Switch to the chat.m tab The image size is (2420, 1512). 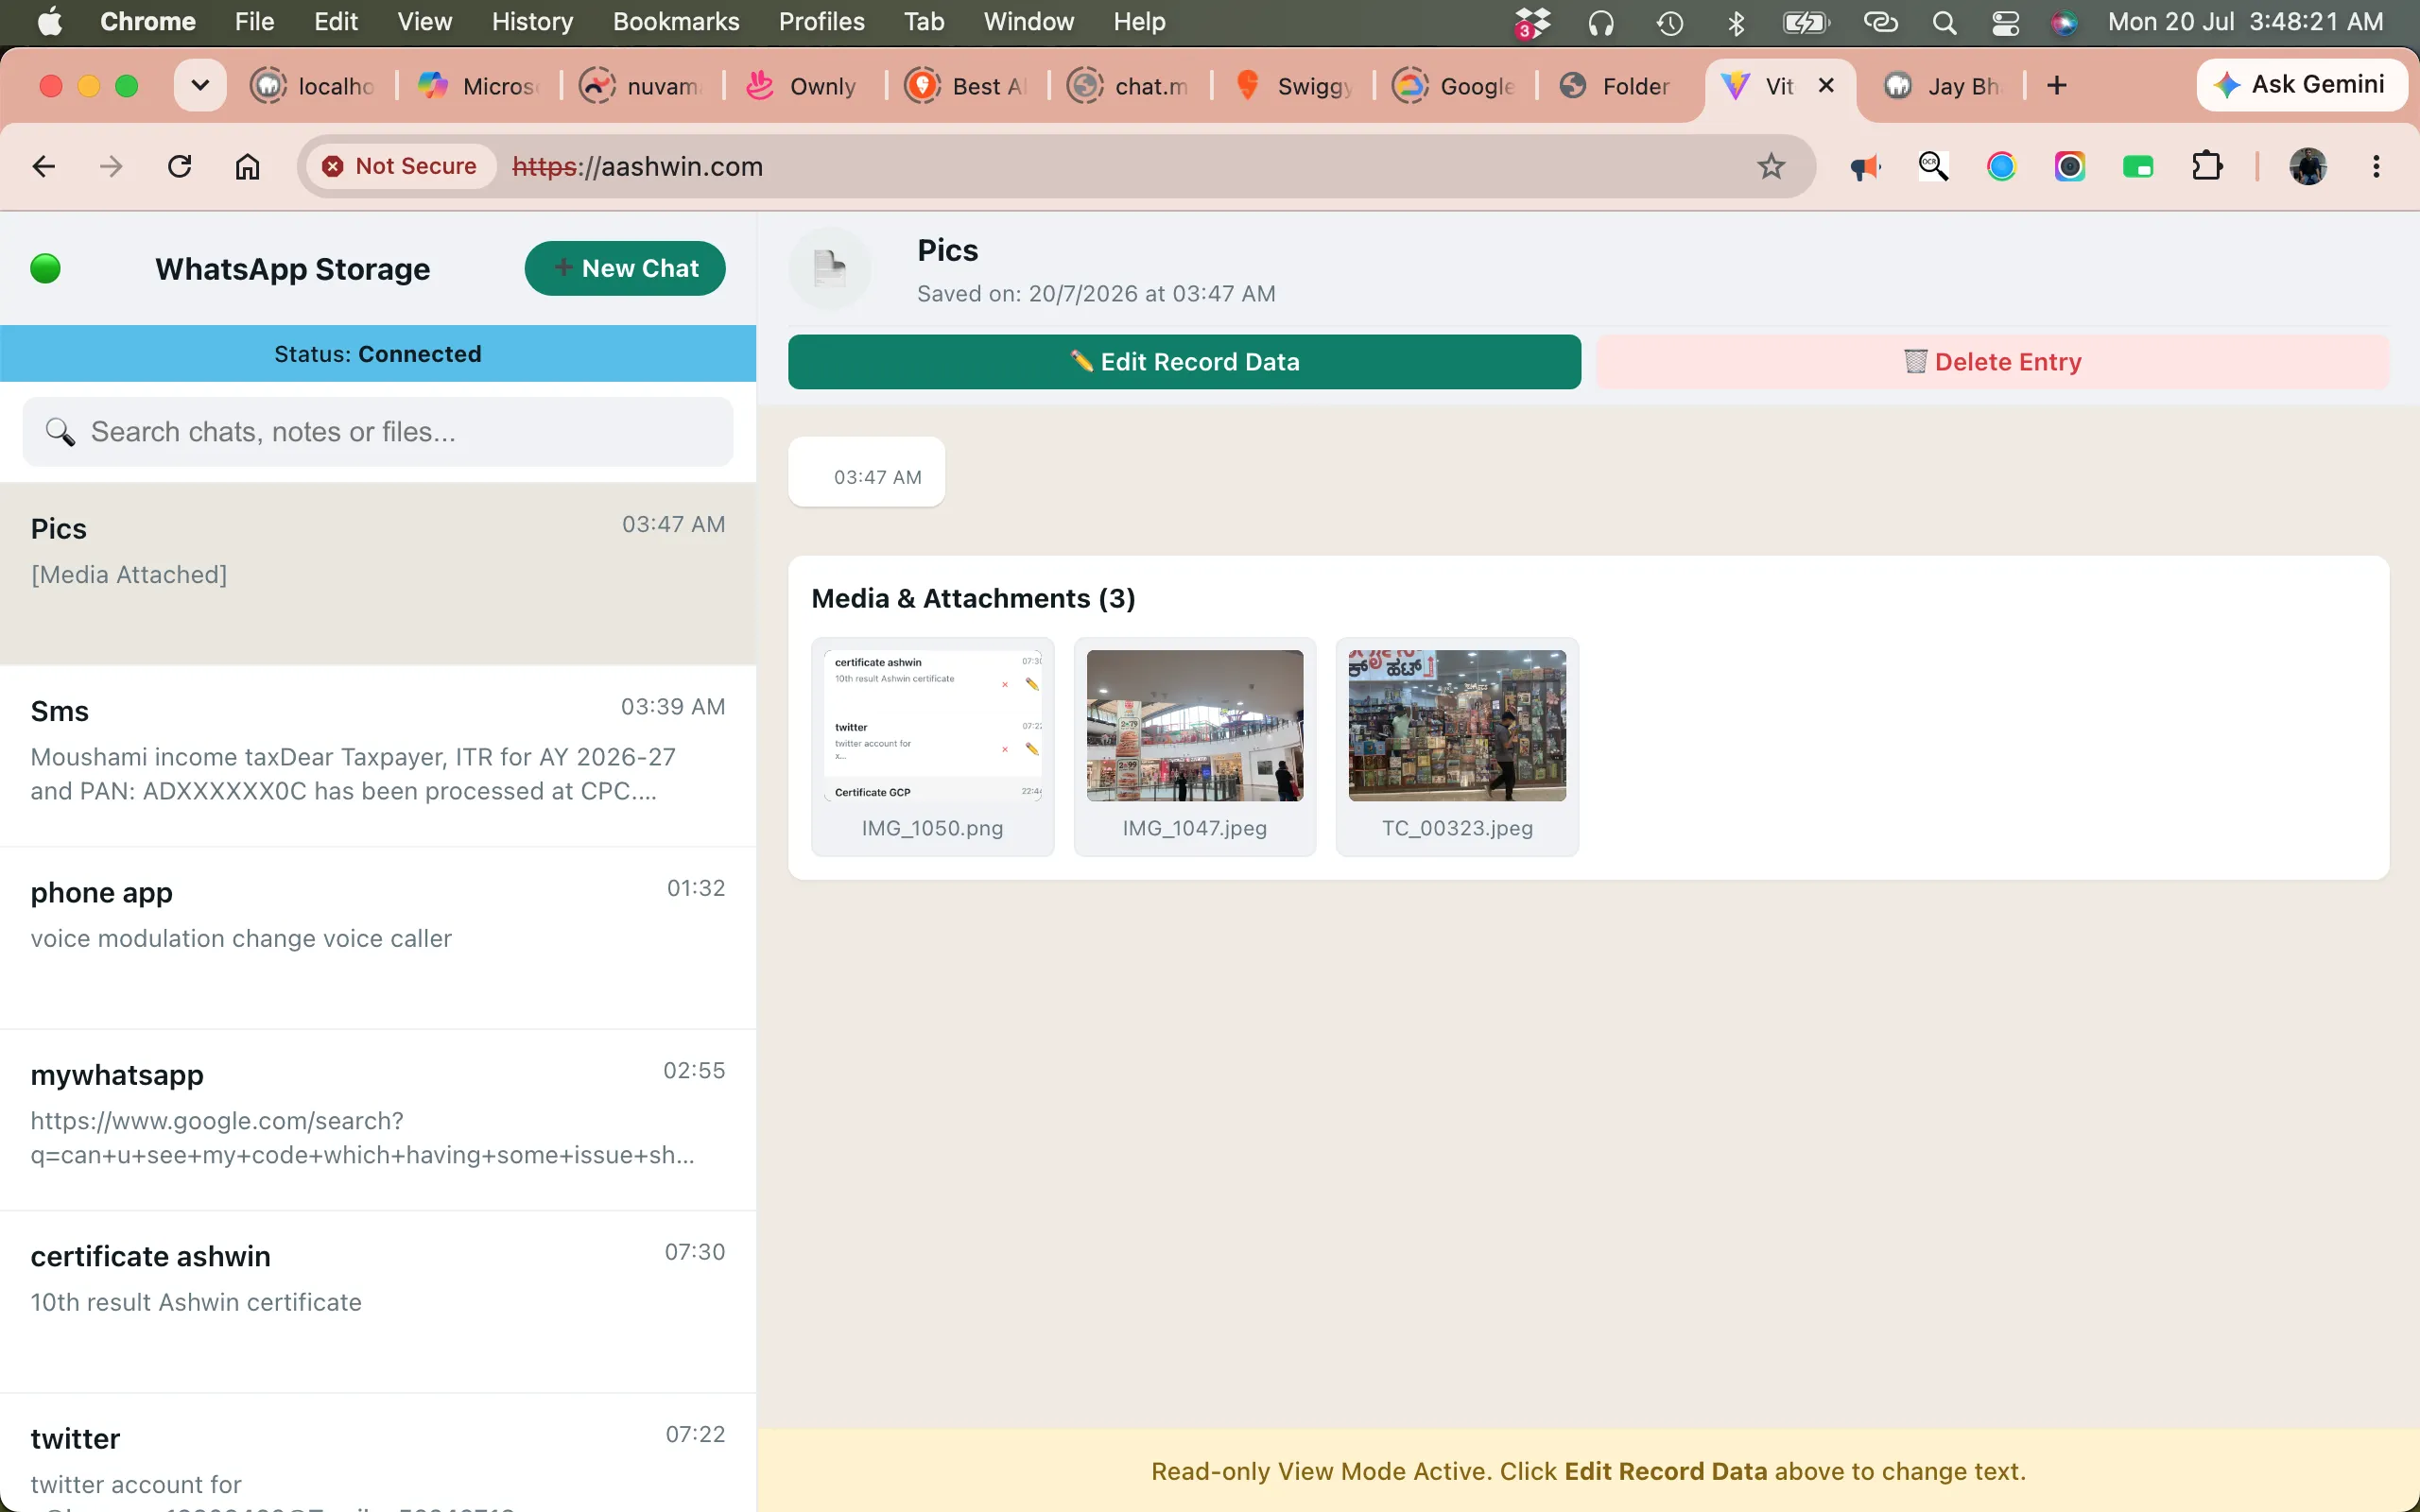pyautogui.click(x=1128, y=86)
